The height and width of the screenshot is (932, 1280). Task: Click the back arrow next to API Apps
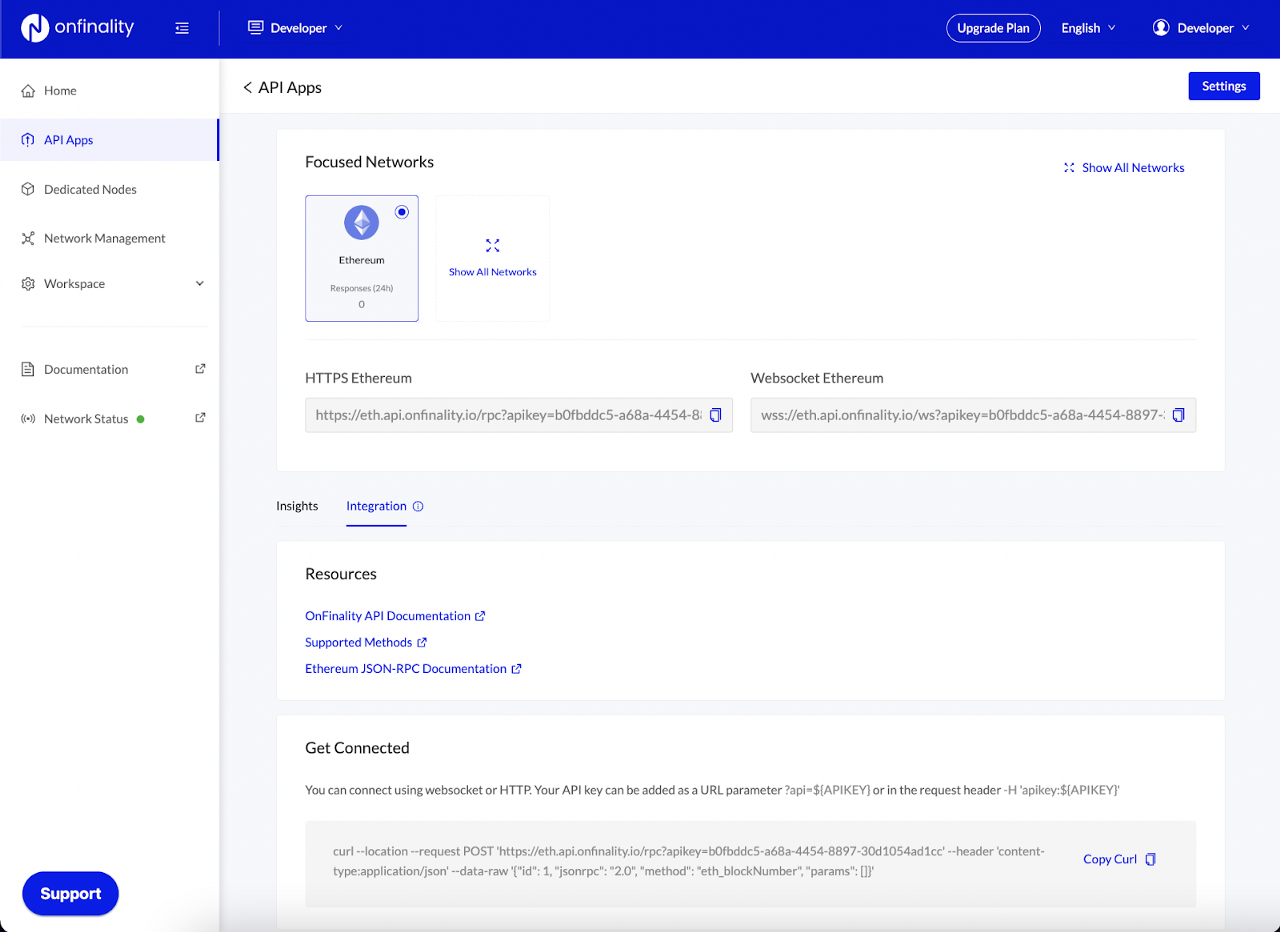[247, 88]
